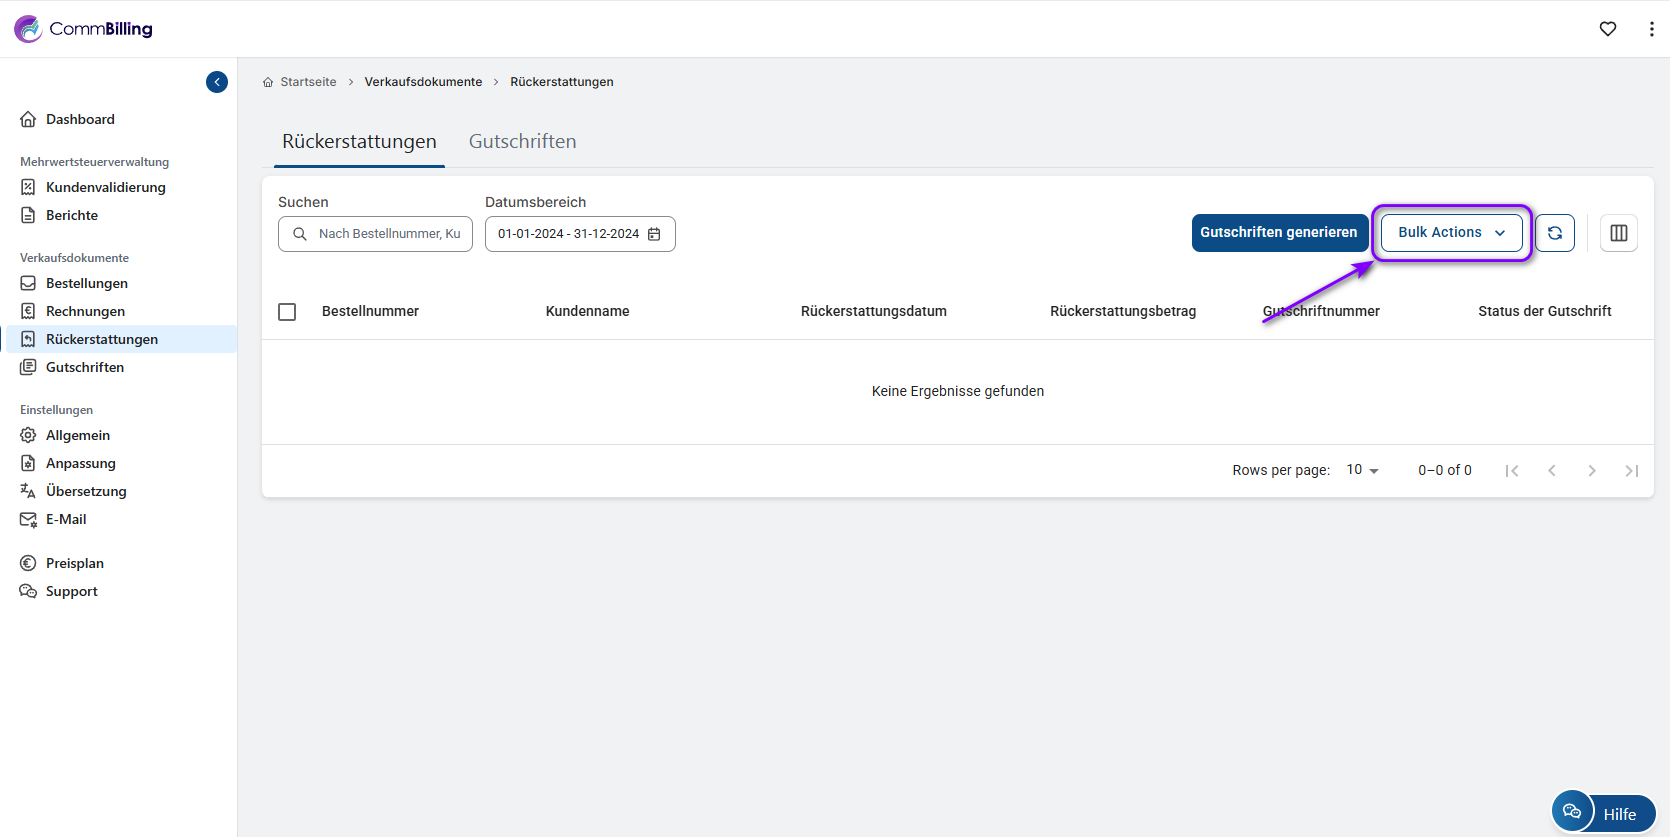1670x837 pixels.
Task: Switch to the Gutschriften tab
Action: tap(522, 142)
